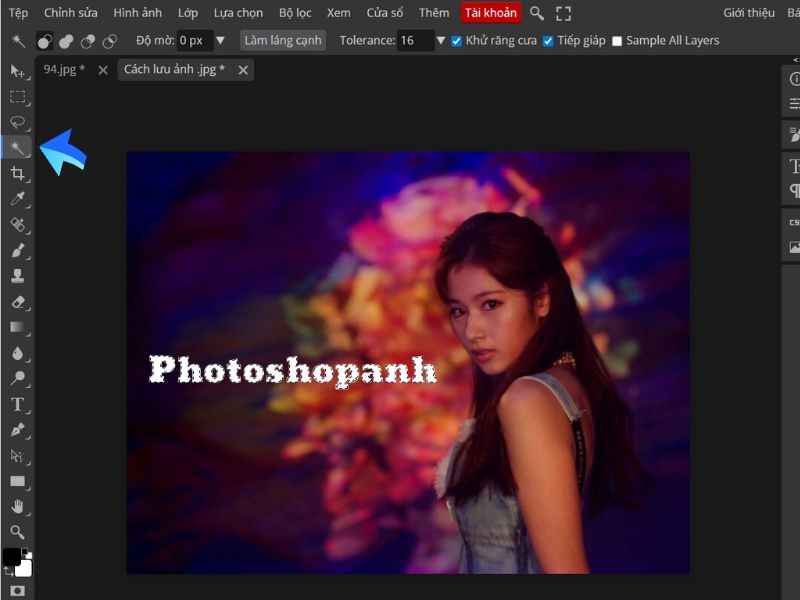Select the Move tool
The image size is (800, 600).
[x=17, y=71]
